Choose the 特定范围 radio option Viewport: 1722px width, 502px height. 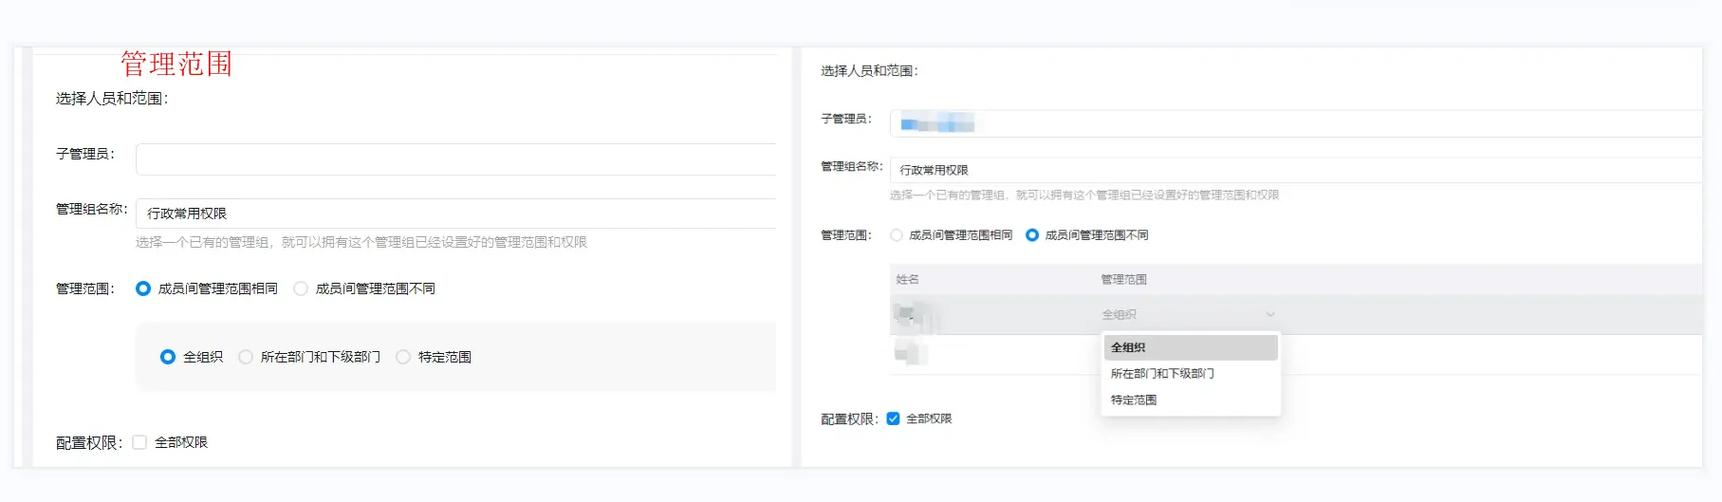[x=403, y=357]
